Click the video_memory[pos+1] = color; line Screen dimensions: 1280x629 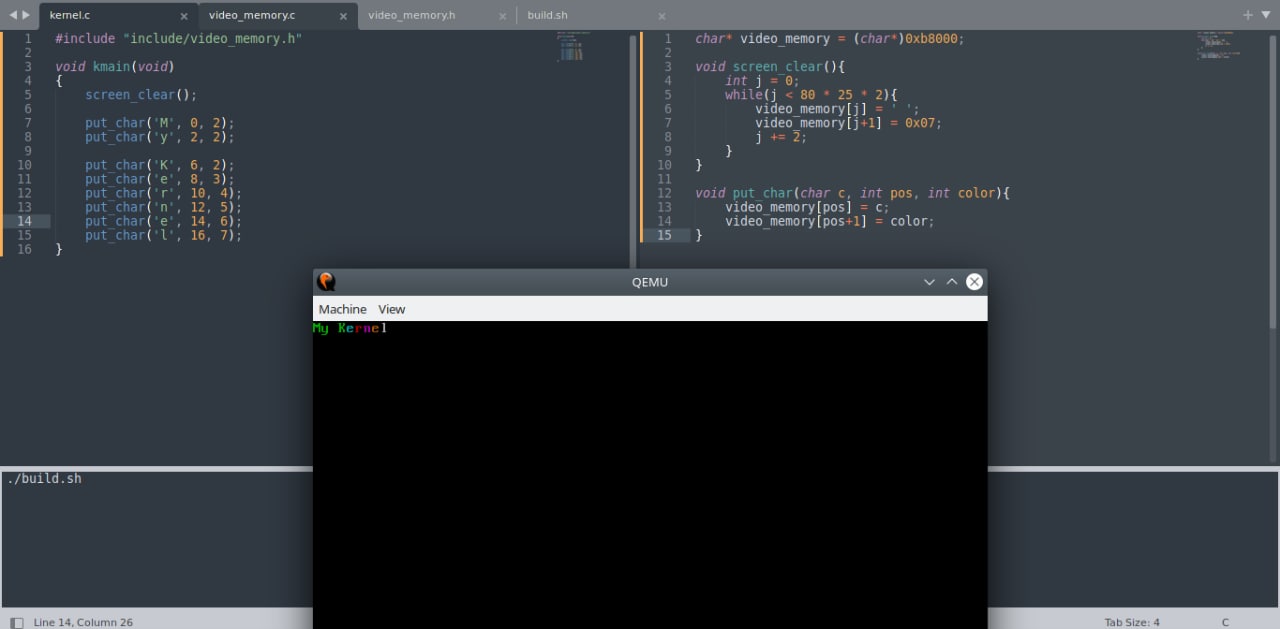[830, 220]
